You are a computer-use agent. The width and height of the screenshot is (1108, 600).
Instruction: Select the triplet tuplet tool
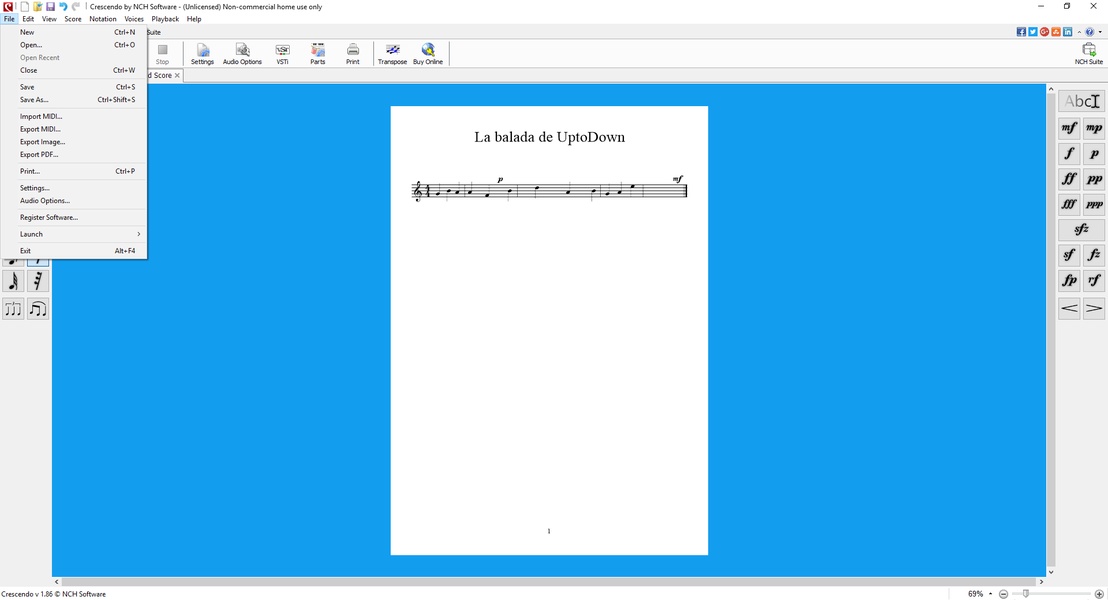13,309
